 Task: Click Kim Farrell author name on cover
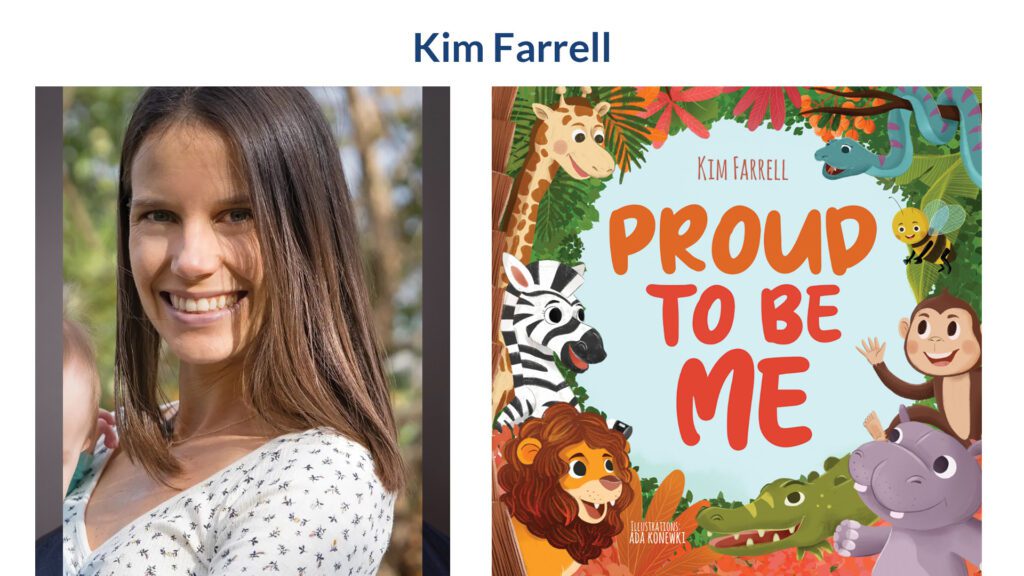743,169
